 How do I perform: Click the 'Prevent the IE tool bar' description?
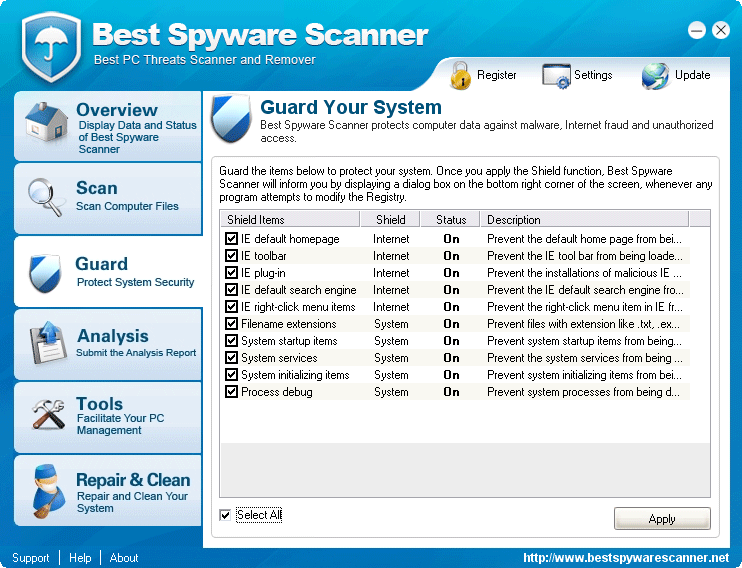585,256
